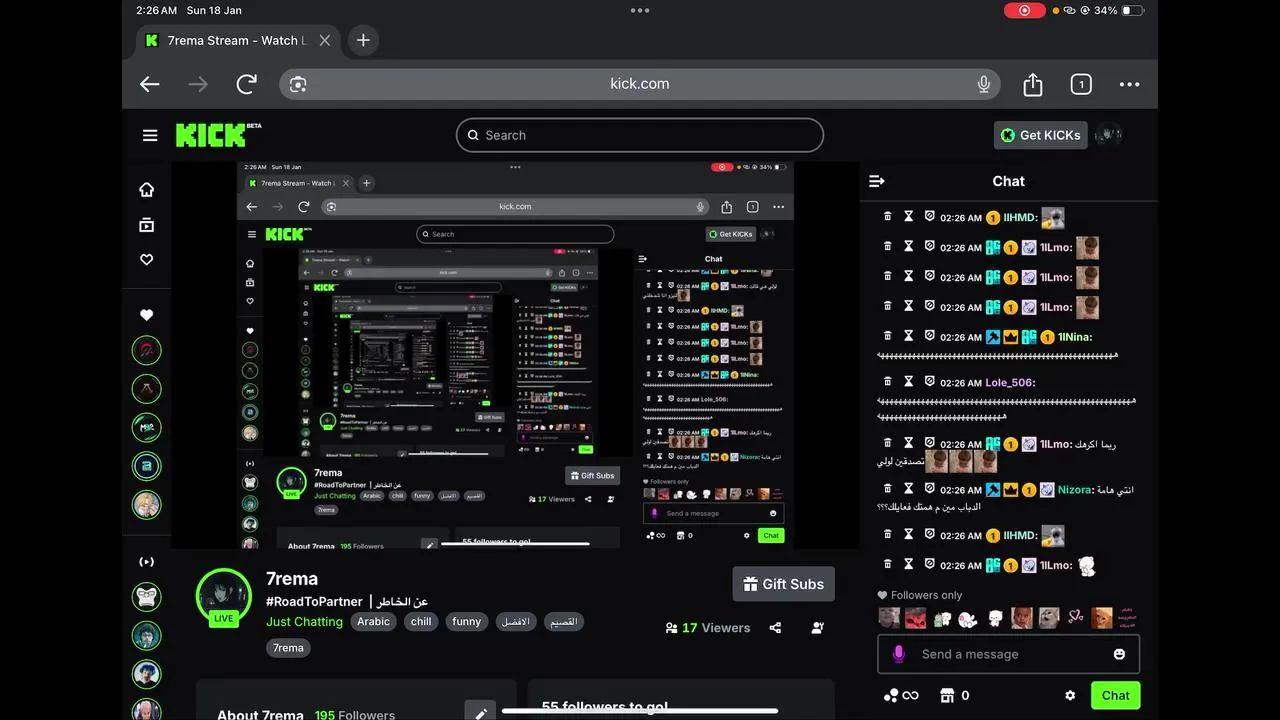Select the الافضل tag
Image resolution: width=1280 pixels, height=720 pixels.
tap(515, 621)
